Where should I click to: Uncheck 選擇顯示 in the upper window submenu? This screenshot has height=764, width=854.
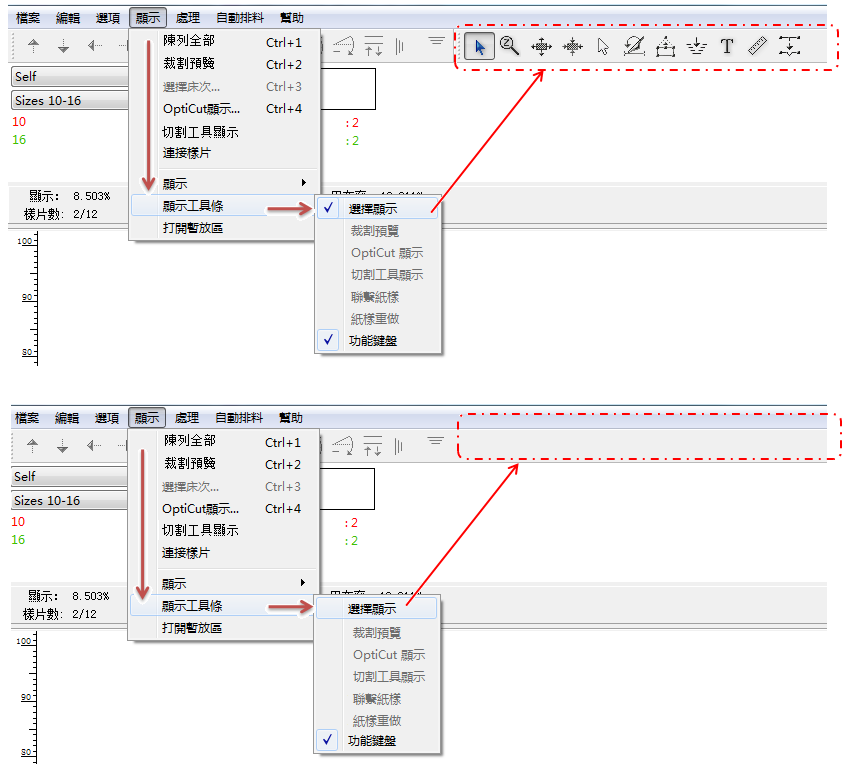pyautogui.click(x=377, y=209)
